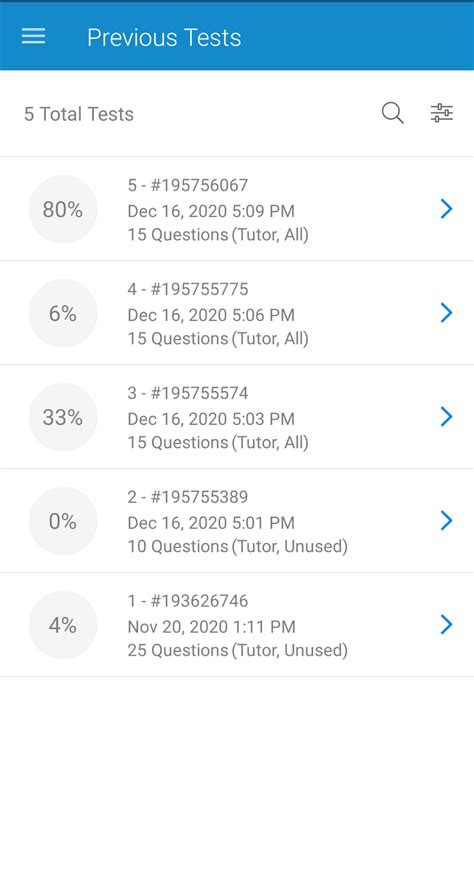Open test #195756067 entry
This screenshot has height=889, width=474.
click(237, 209)
